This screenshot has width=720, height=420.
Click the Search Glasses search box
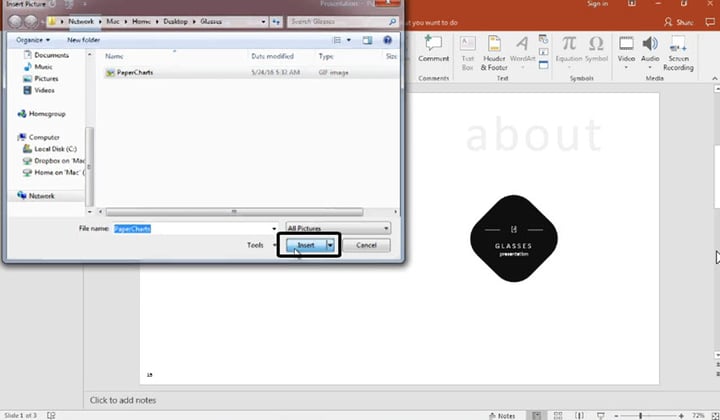342,22
